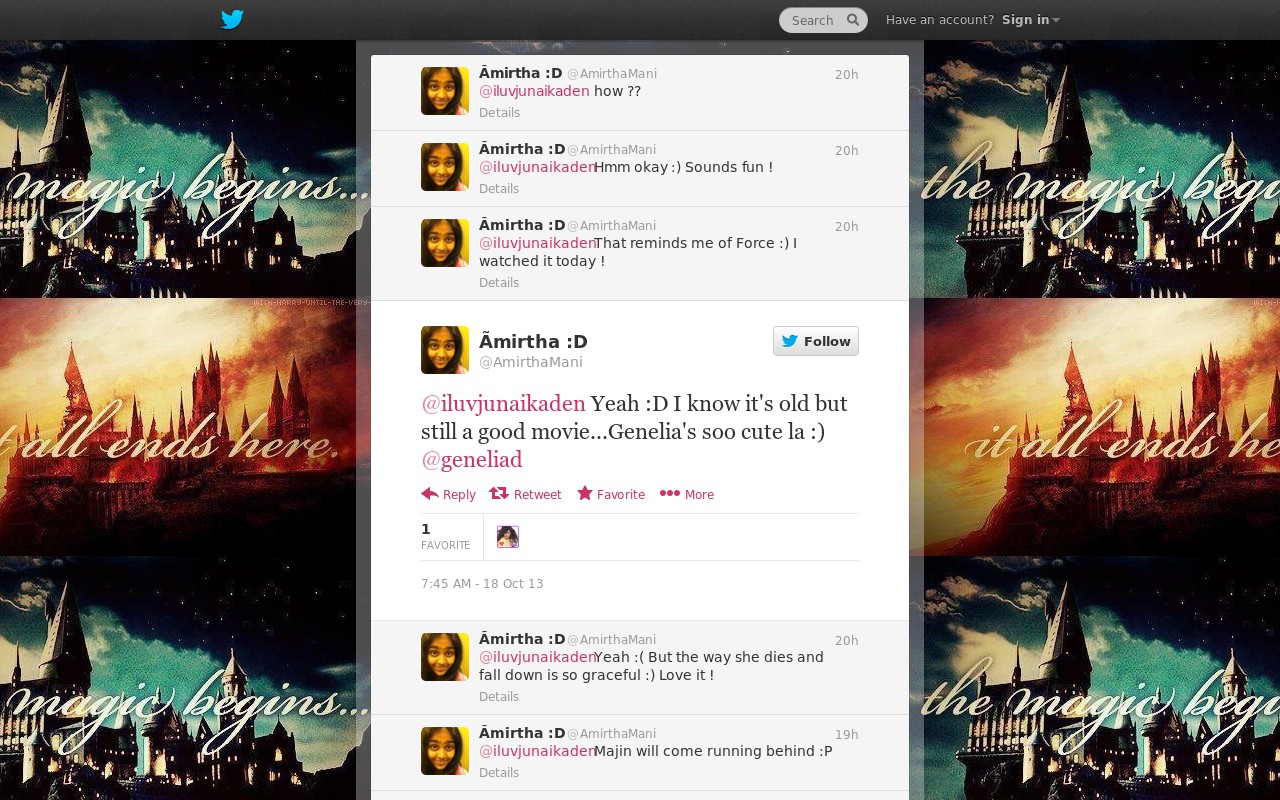Focus the Search input field
1280x800 pixels.
pos(823,20)
